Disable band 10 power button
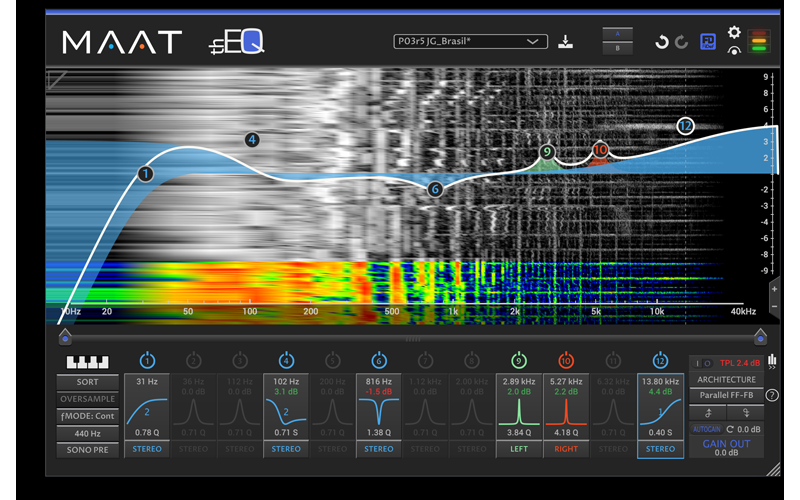 [x=566, y=360]
